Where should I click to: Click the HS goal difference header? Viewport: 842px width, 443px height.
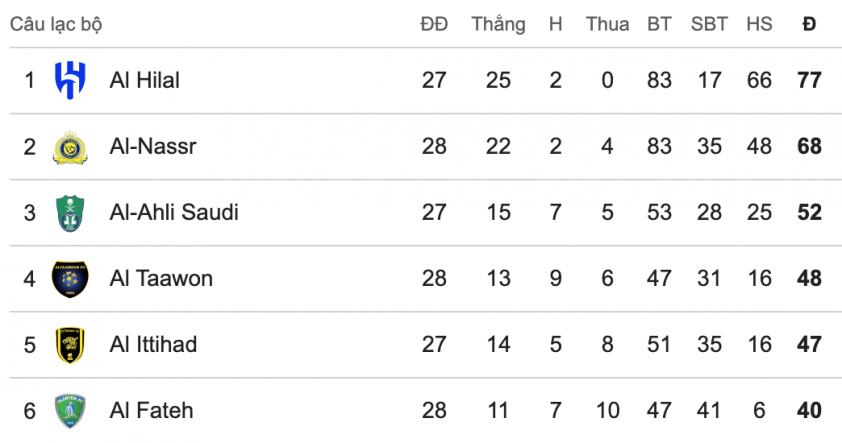point(759,24)
